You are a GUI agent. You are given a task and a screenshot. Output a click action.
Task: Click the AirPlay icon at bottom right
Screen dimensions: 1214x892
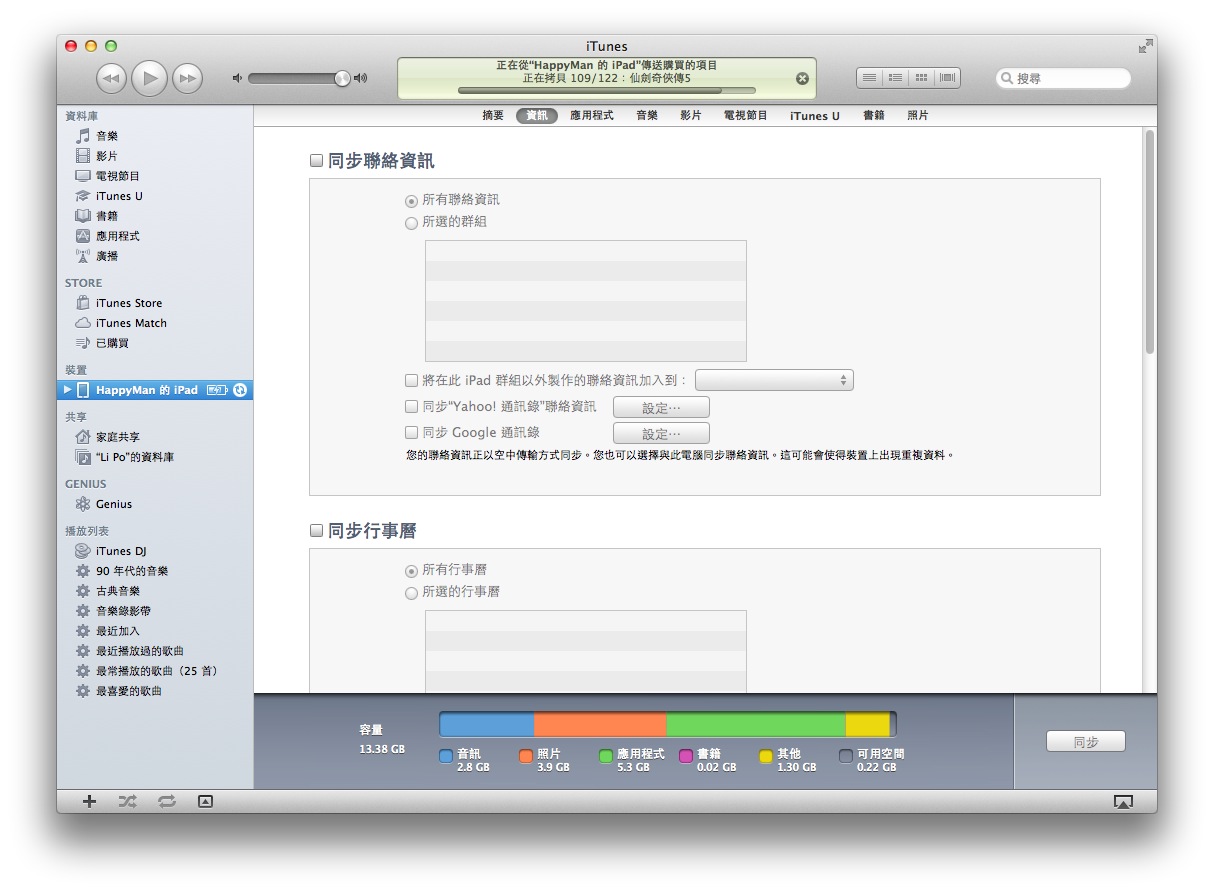pos(1123,802)
